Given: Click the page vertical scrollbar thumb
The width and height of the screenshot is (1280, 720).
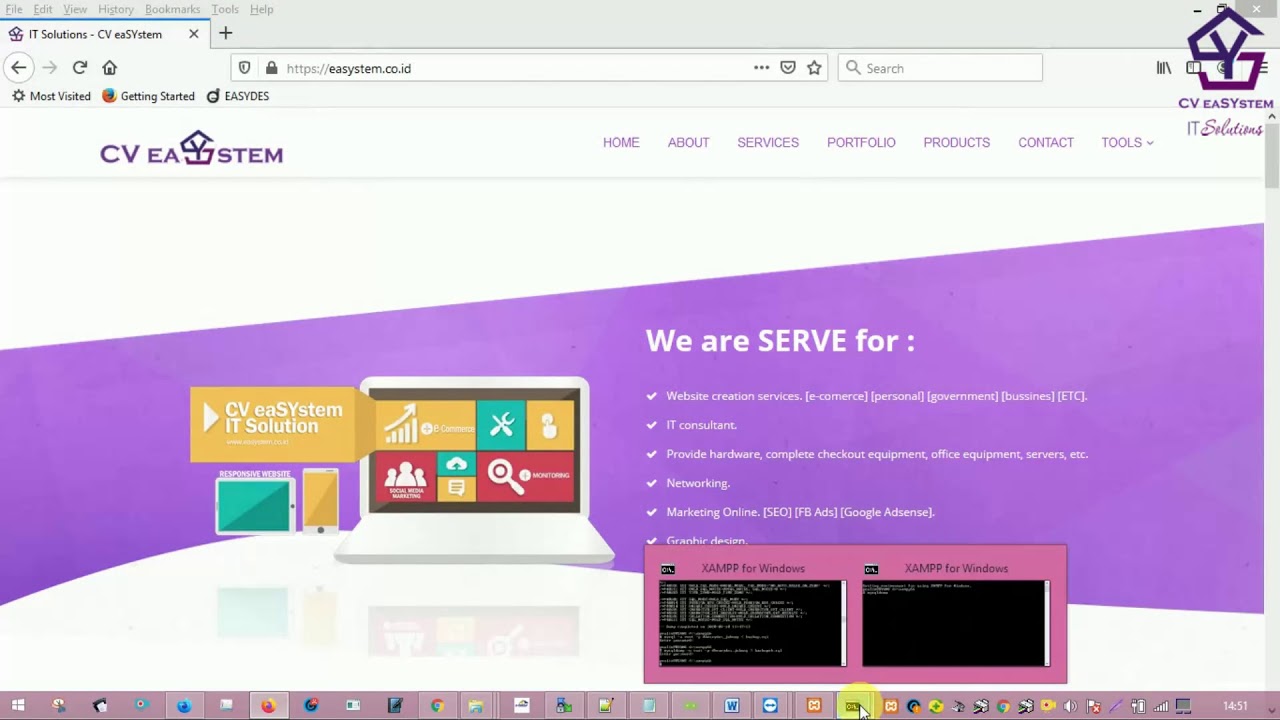Looking at the screenshot, I should click(x=1272, y=158).
